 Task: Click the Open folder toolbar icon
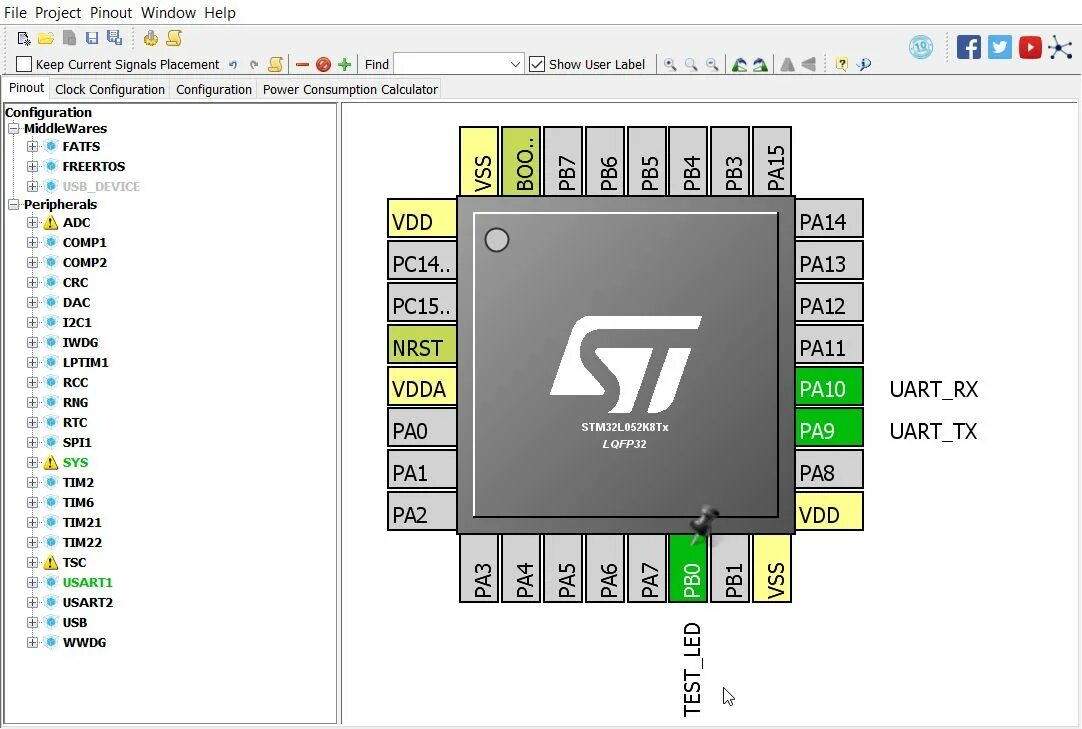46,39
